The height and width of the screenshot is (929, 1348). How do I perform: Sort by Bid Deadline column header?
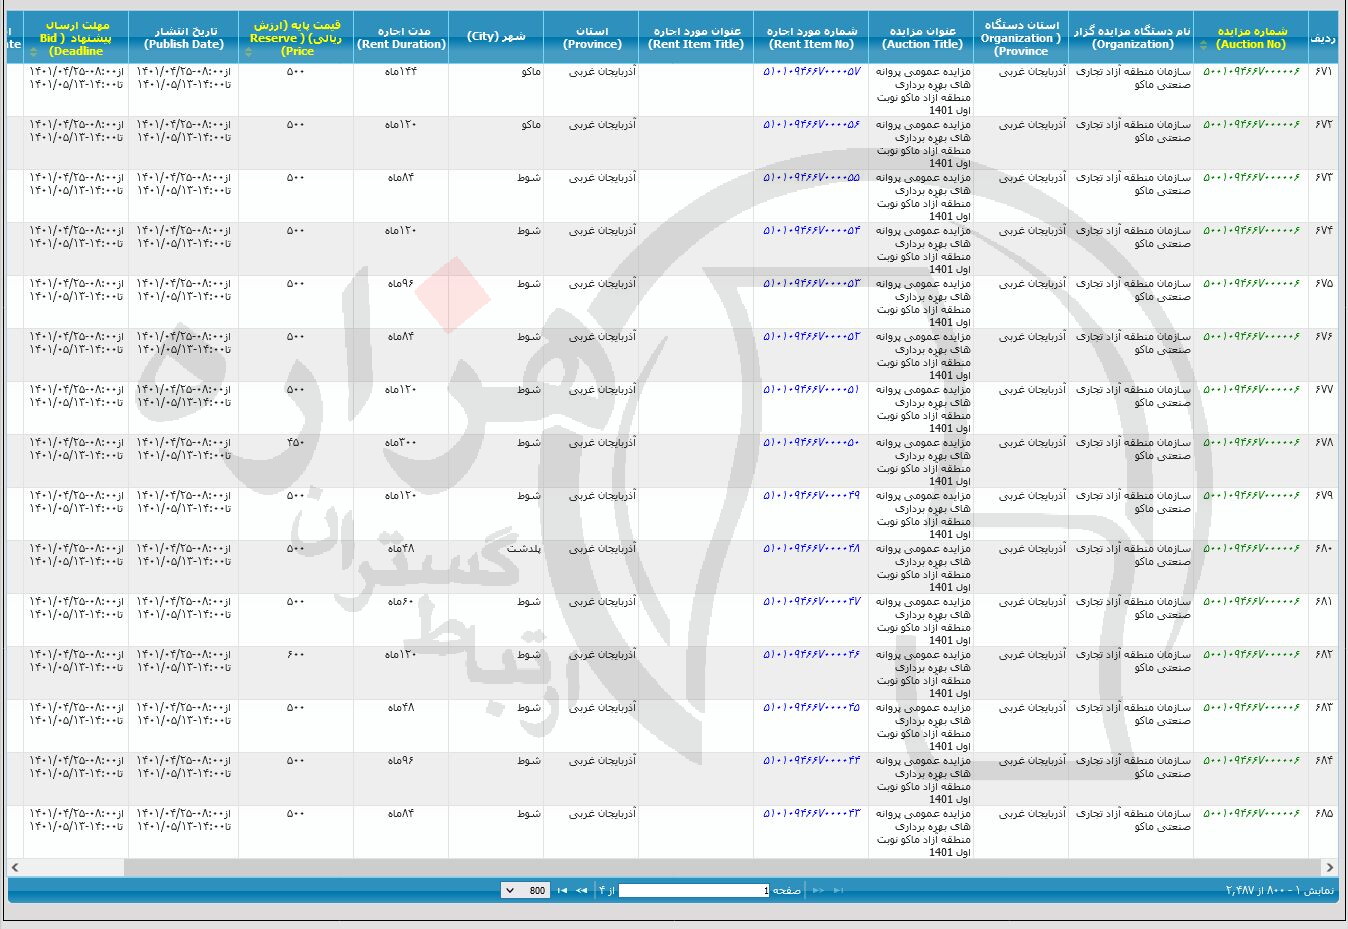tap(76, 38)
